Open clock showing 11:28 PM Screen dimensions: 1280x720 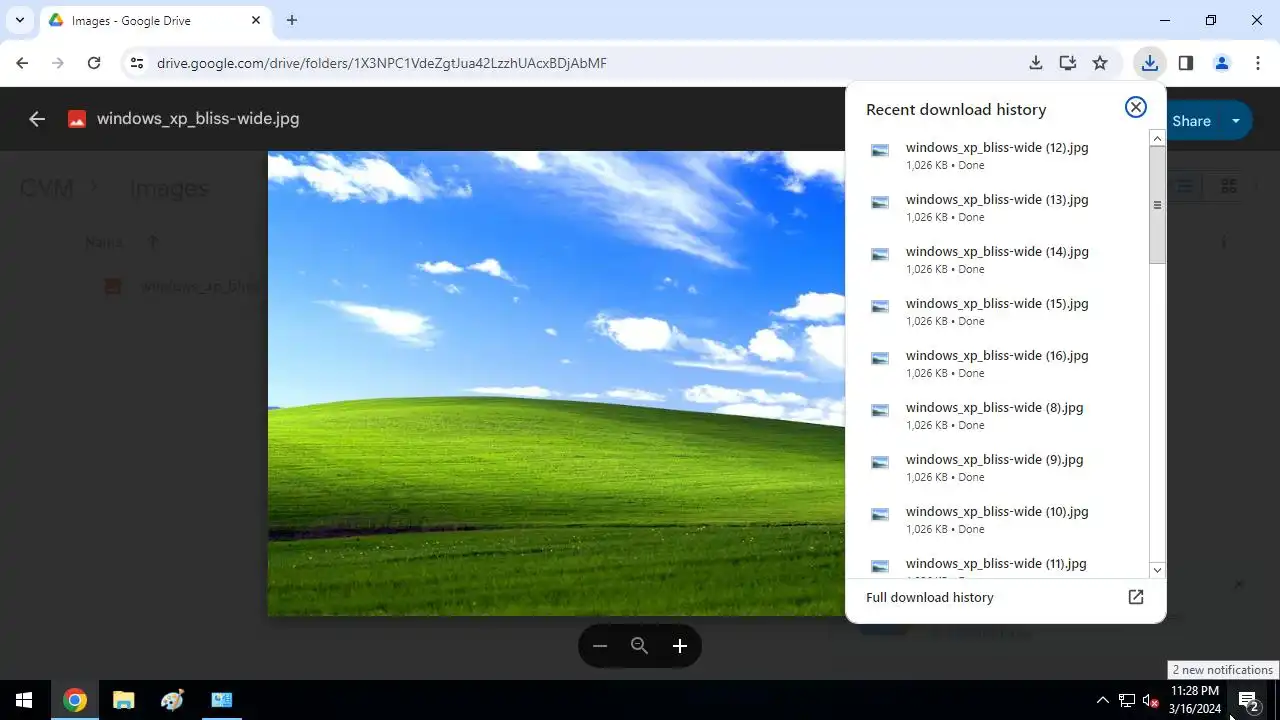(x=1195, y=700)
